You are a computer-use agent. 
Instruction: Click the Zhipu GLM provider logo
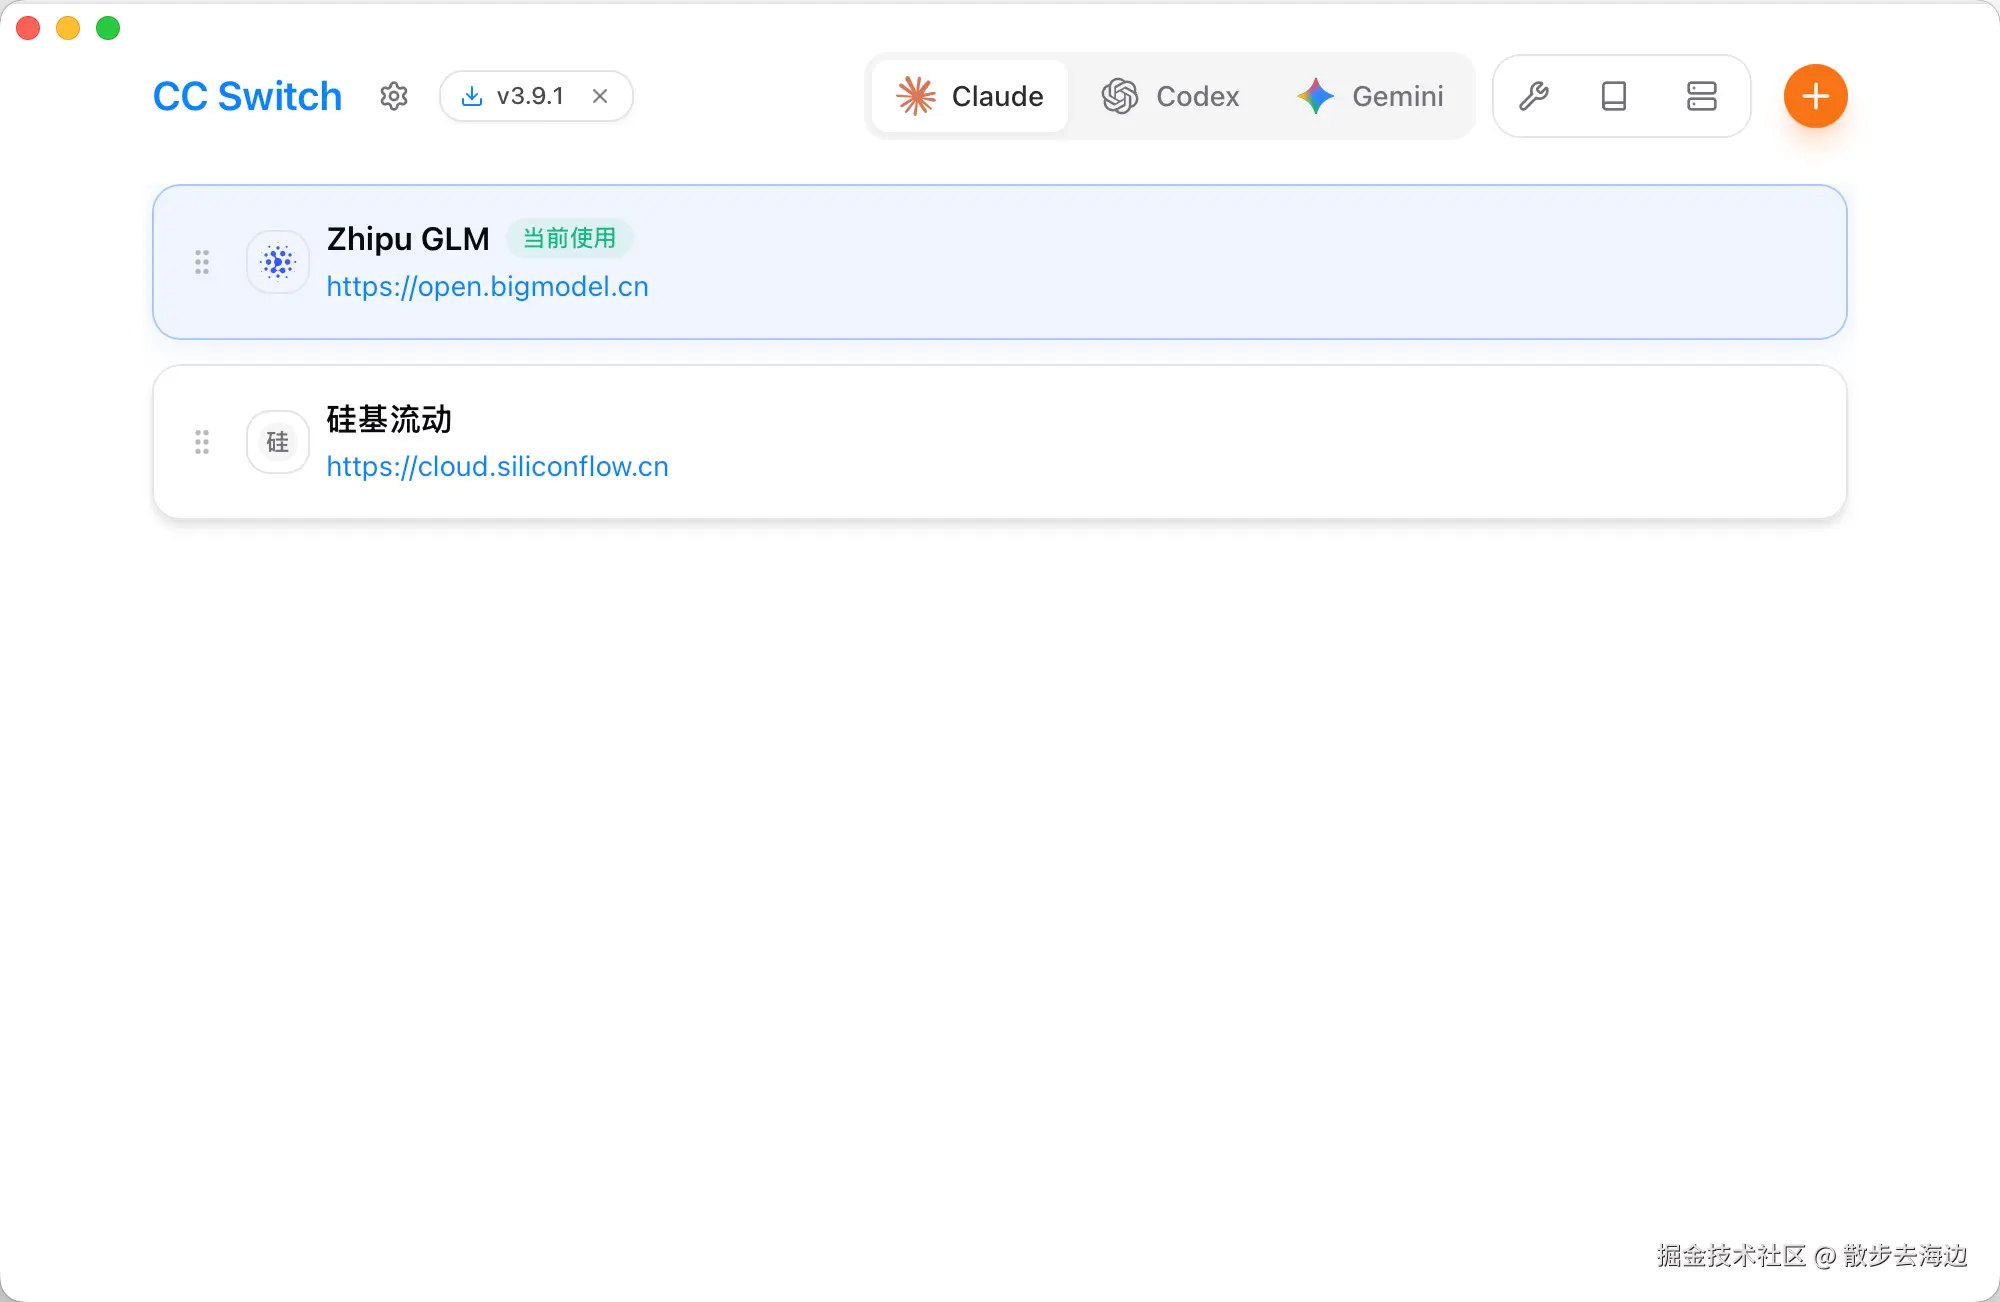coord(278,262)
